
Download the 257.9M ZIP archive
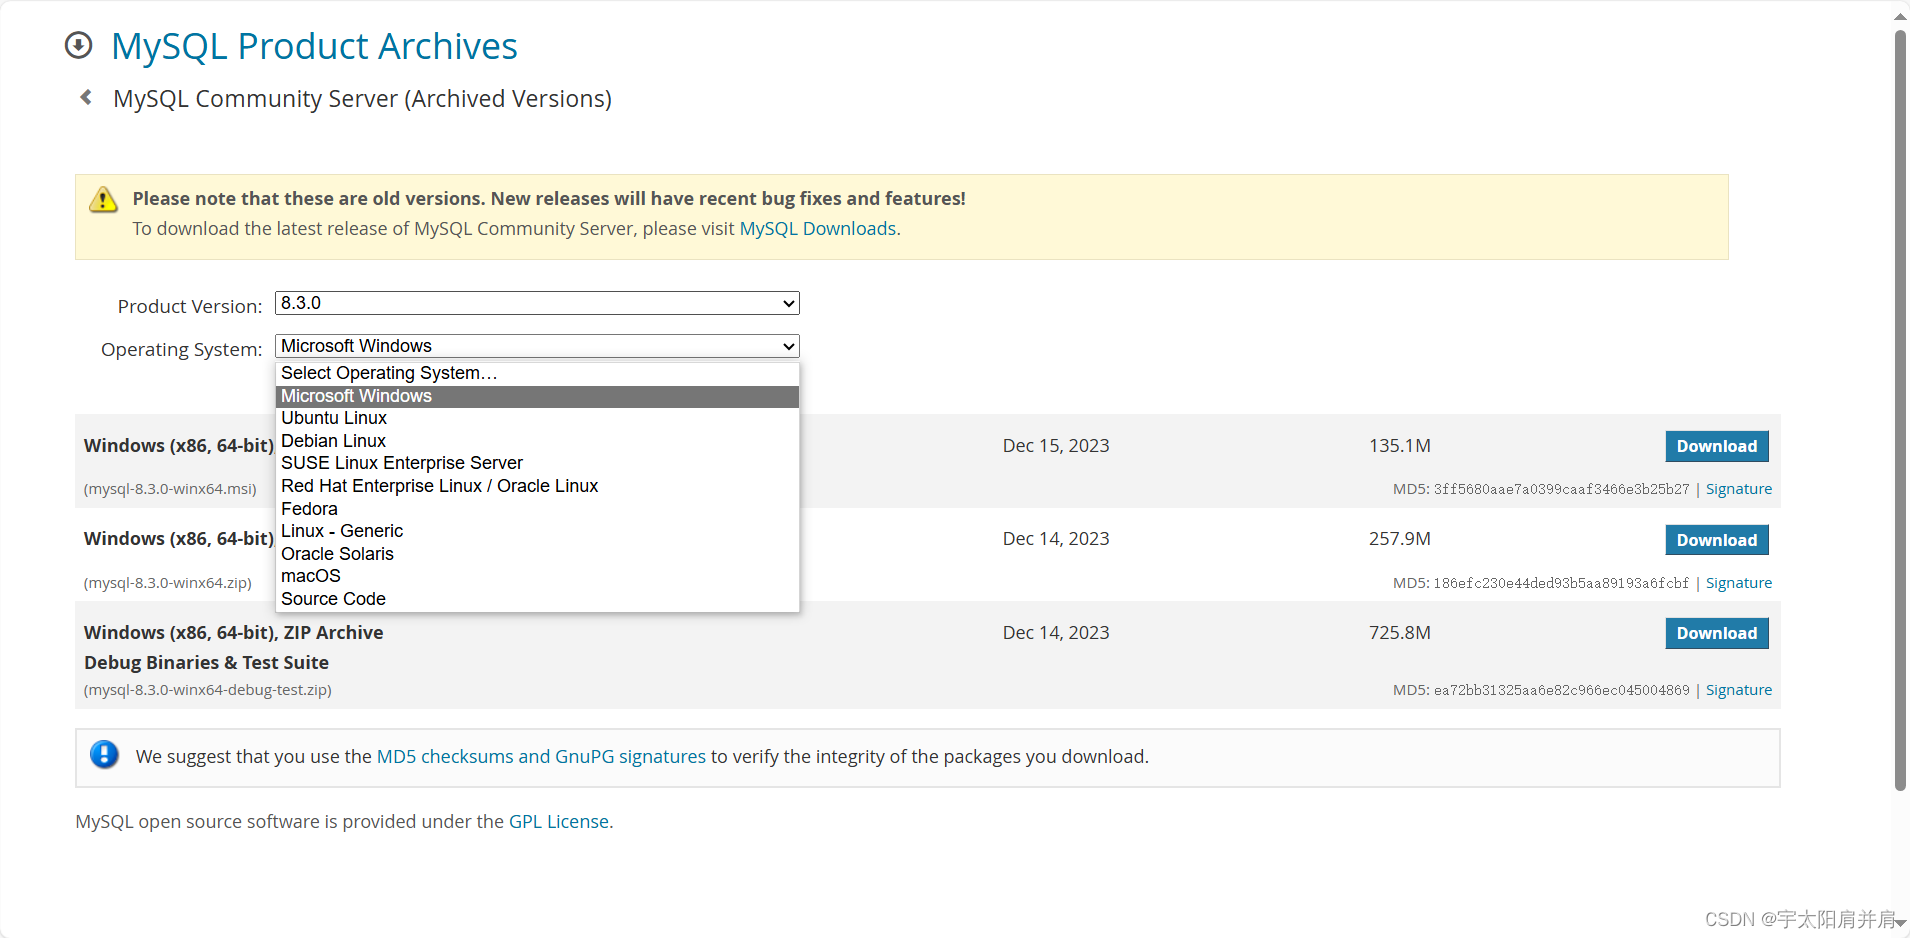(x=1716, y=540)
